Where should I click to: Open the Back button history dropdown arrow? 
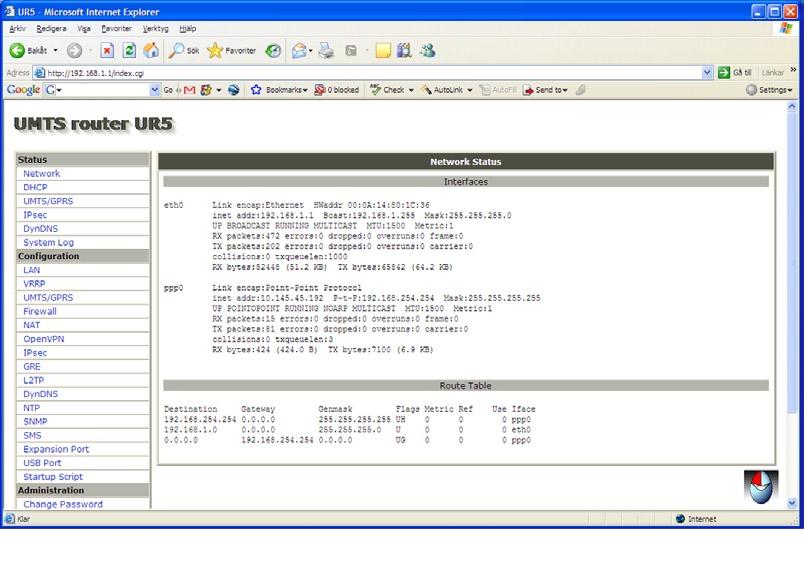55,50
